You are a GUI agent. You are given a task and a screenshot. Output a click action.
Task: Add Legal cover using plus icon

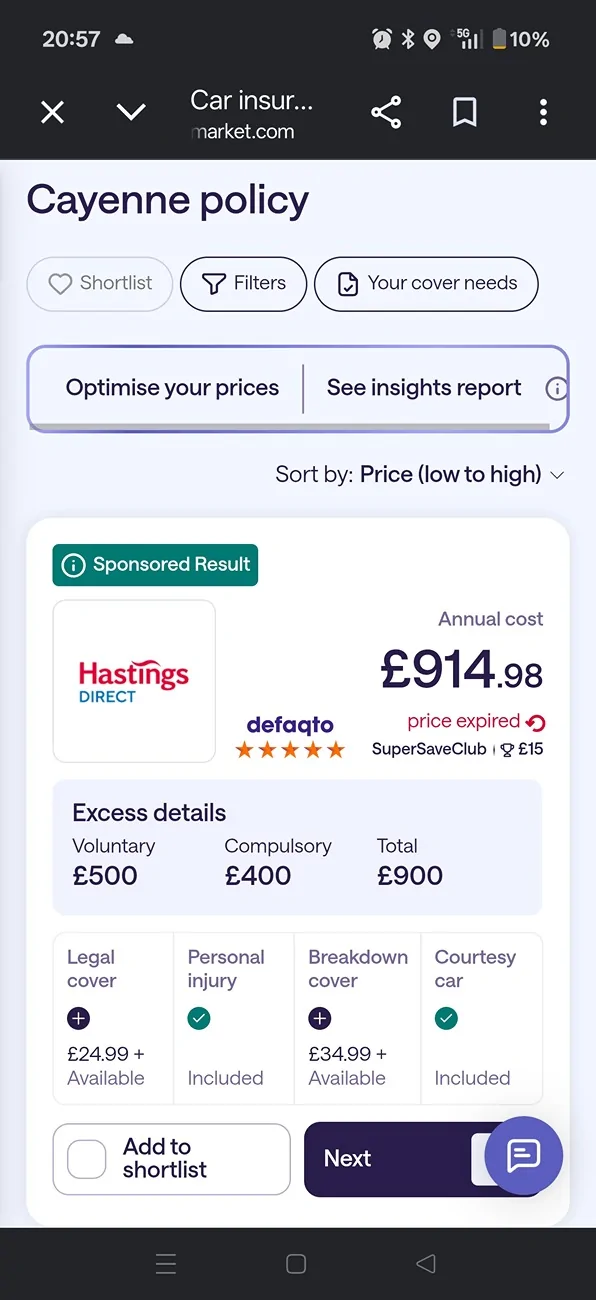79,1018
